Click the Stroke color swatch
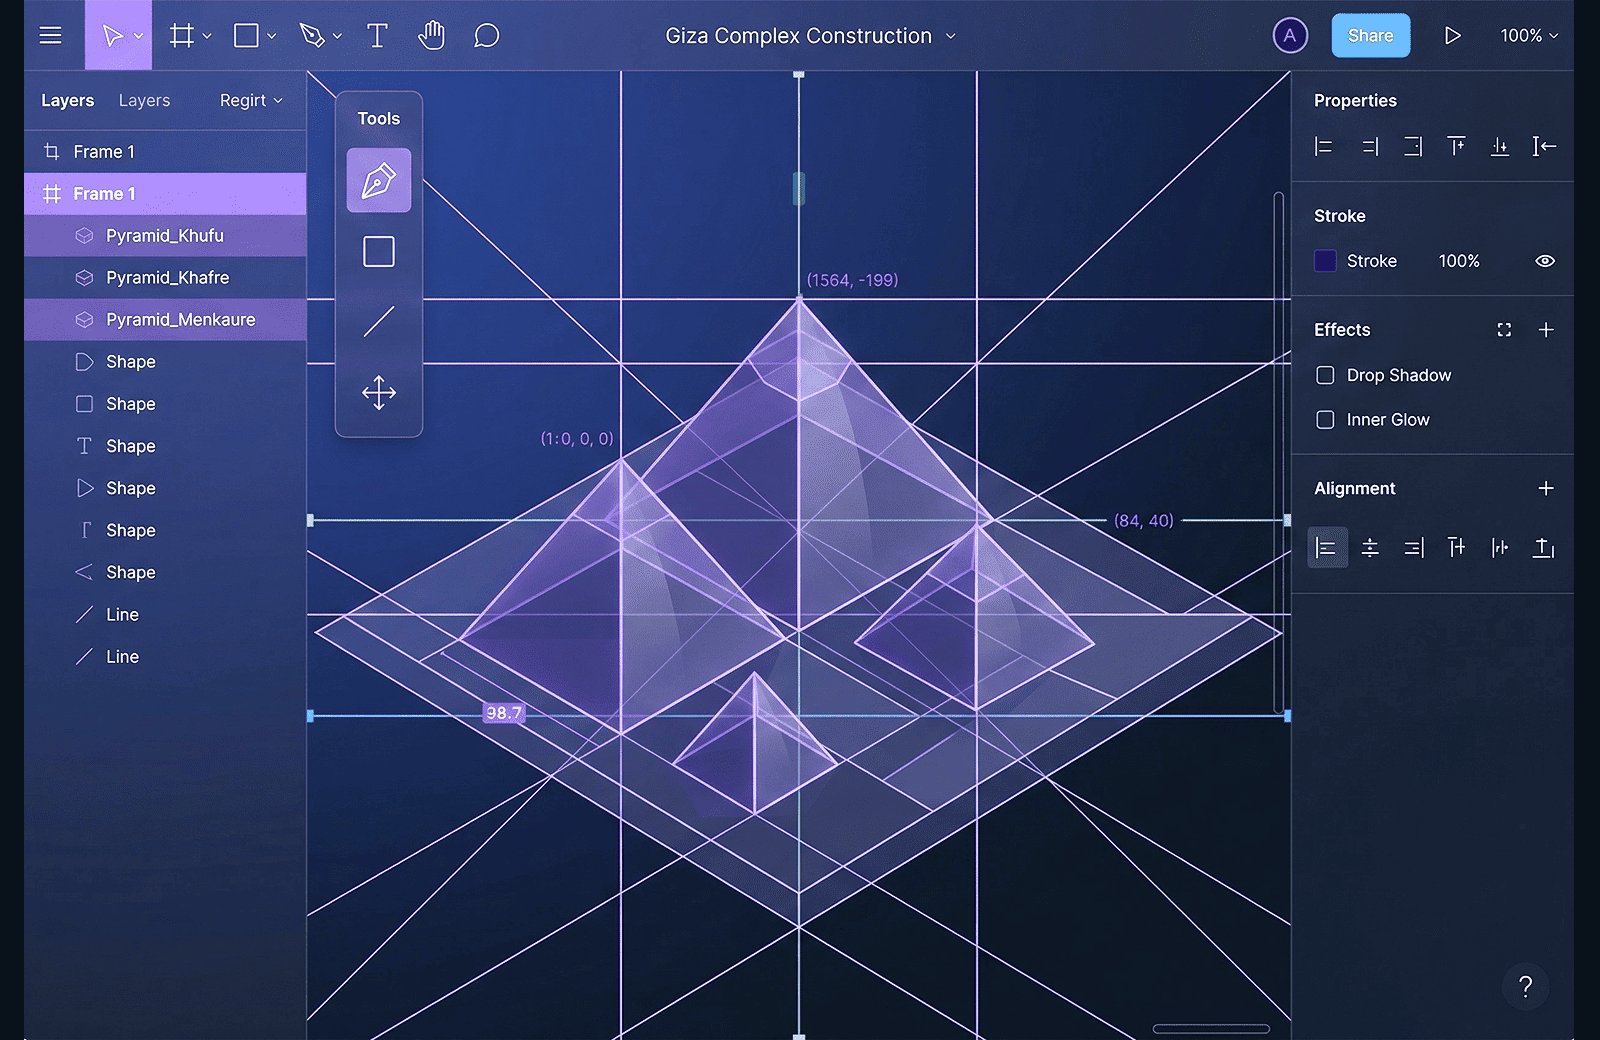 coord(1325,261)
